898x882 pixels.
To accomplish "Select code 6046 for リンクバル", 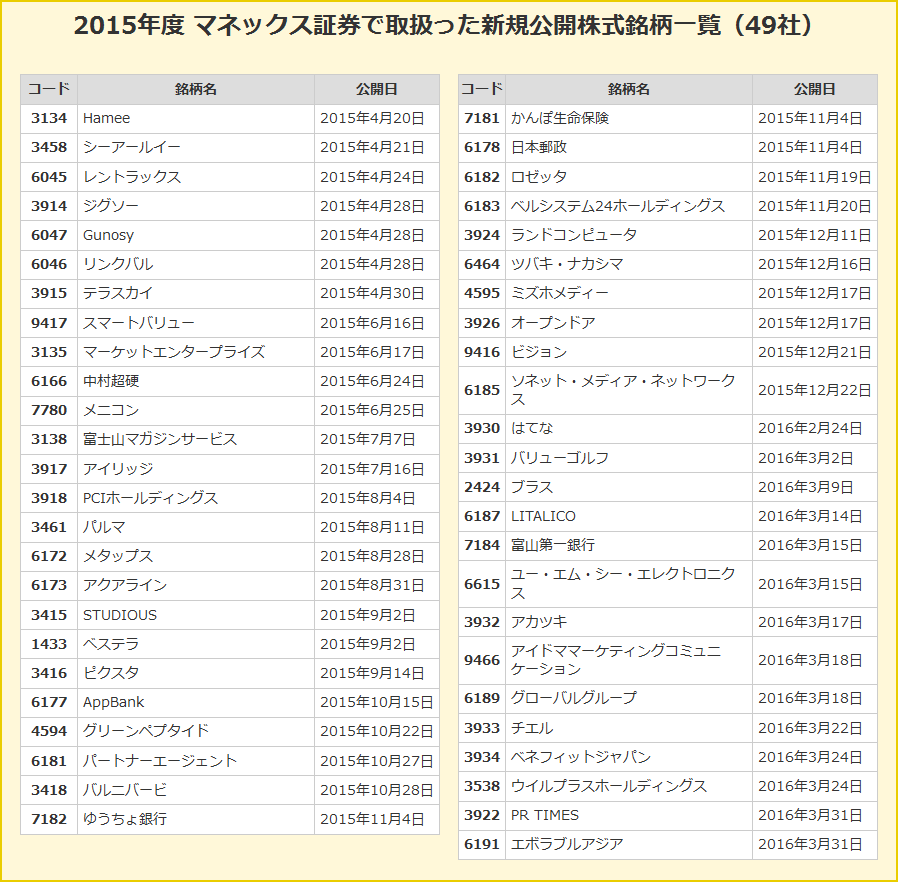I will pyautogui.click(x=49, y=265).
